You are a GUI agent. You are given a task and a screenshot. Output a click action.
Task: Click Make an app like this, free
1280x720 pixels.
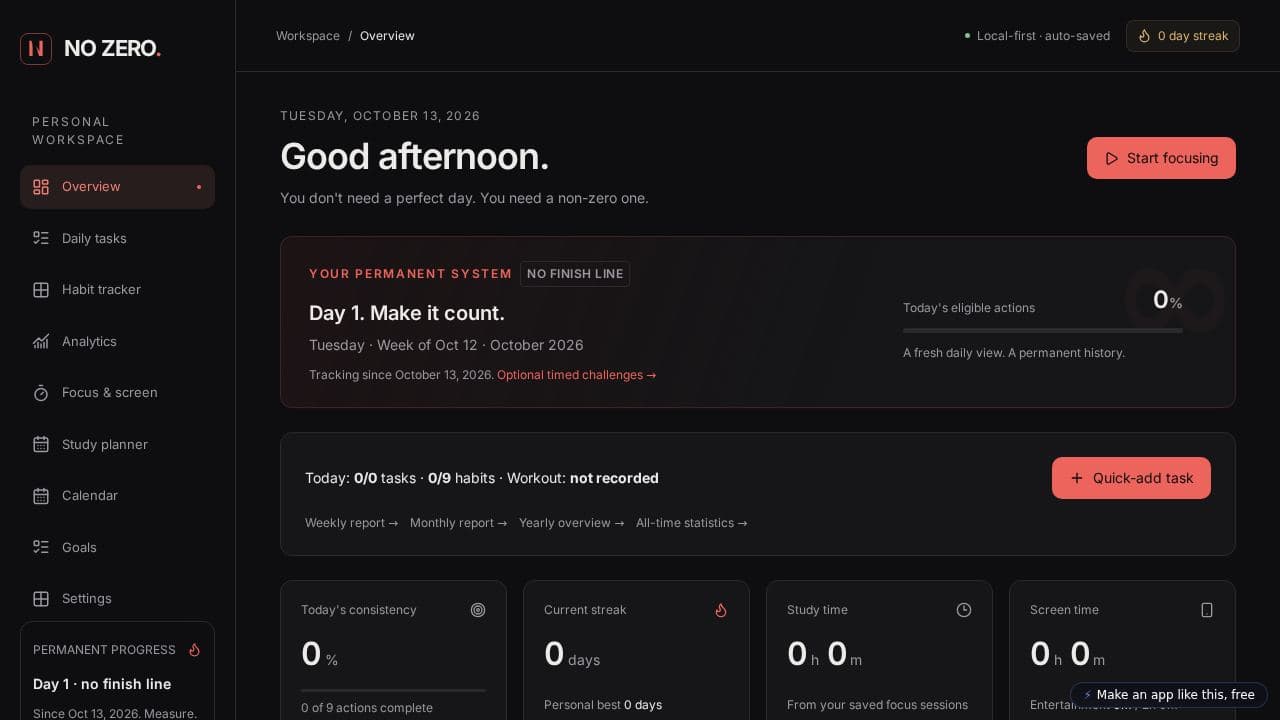coord(1169,695)
